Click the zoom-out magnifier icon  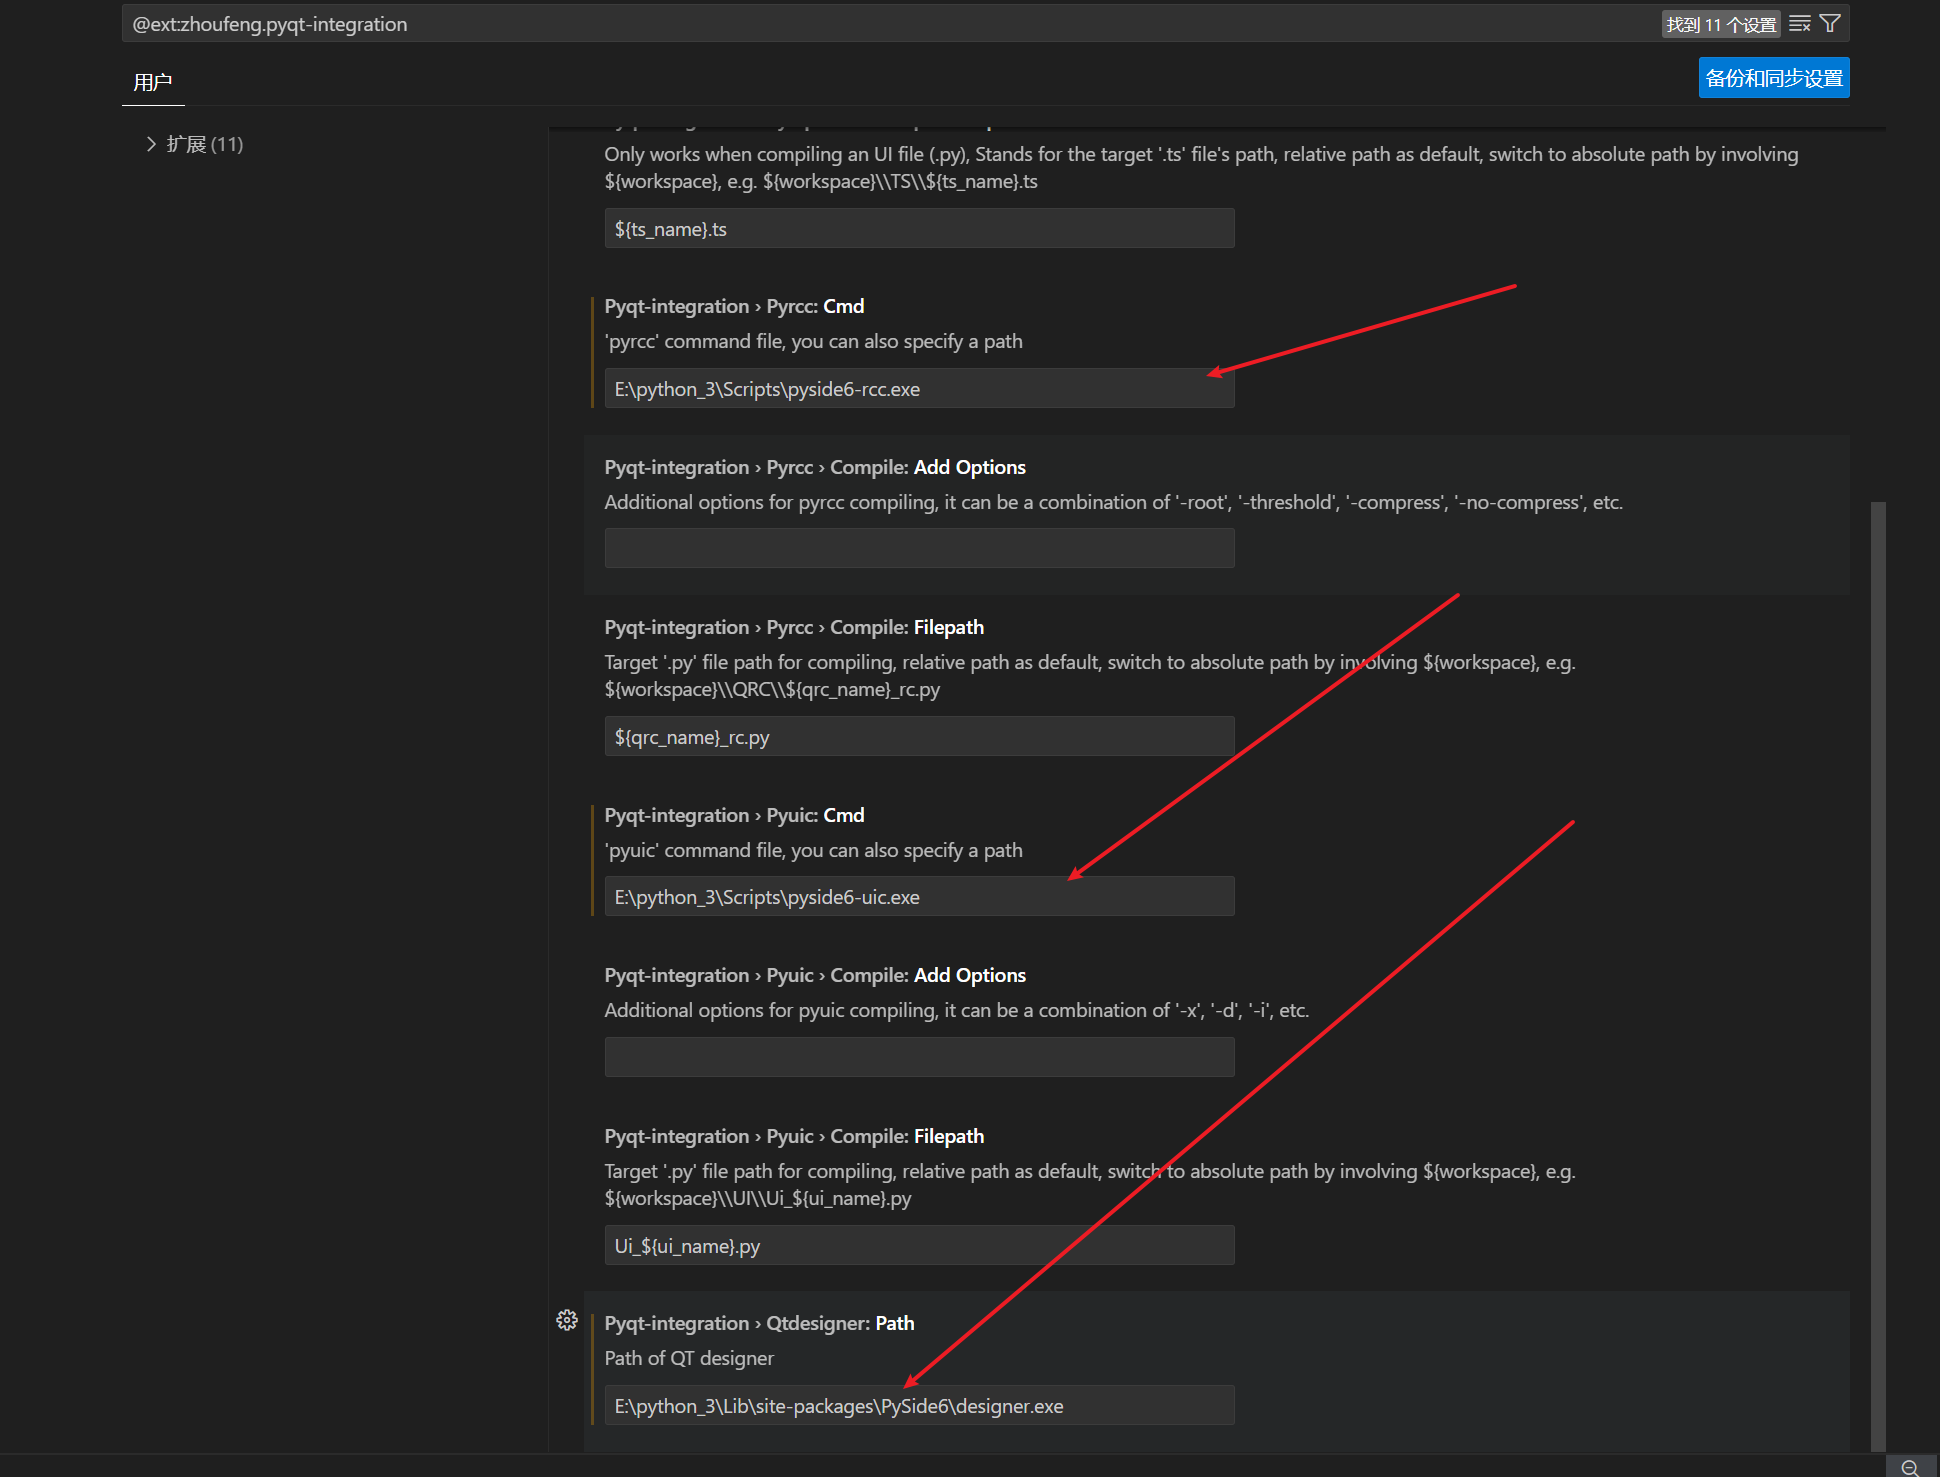point(1909,1467)
